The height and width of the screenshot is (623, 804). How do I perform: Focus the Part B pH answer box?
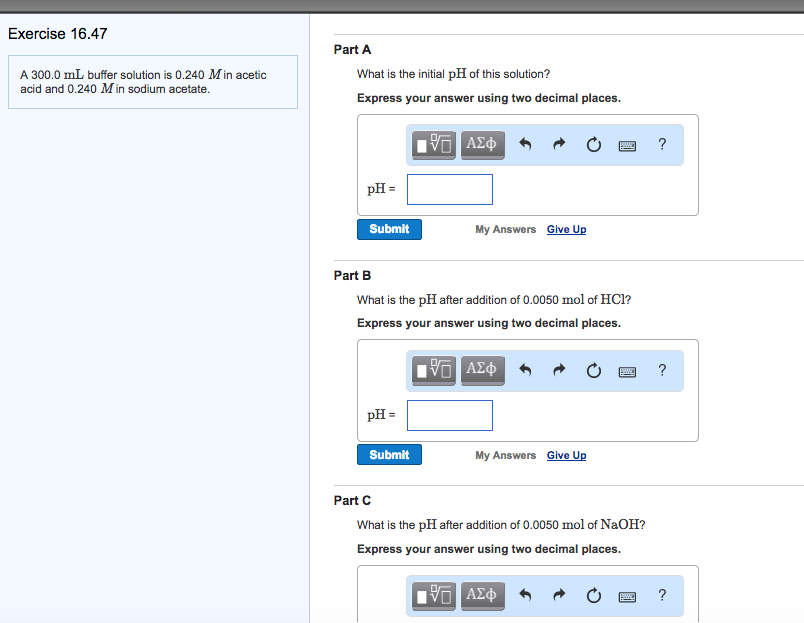(x=450, y=415)
